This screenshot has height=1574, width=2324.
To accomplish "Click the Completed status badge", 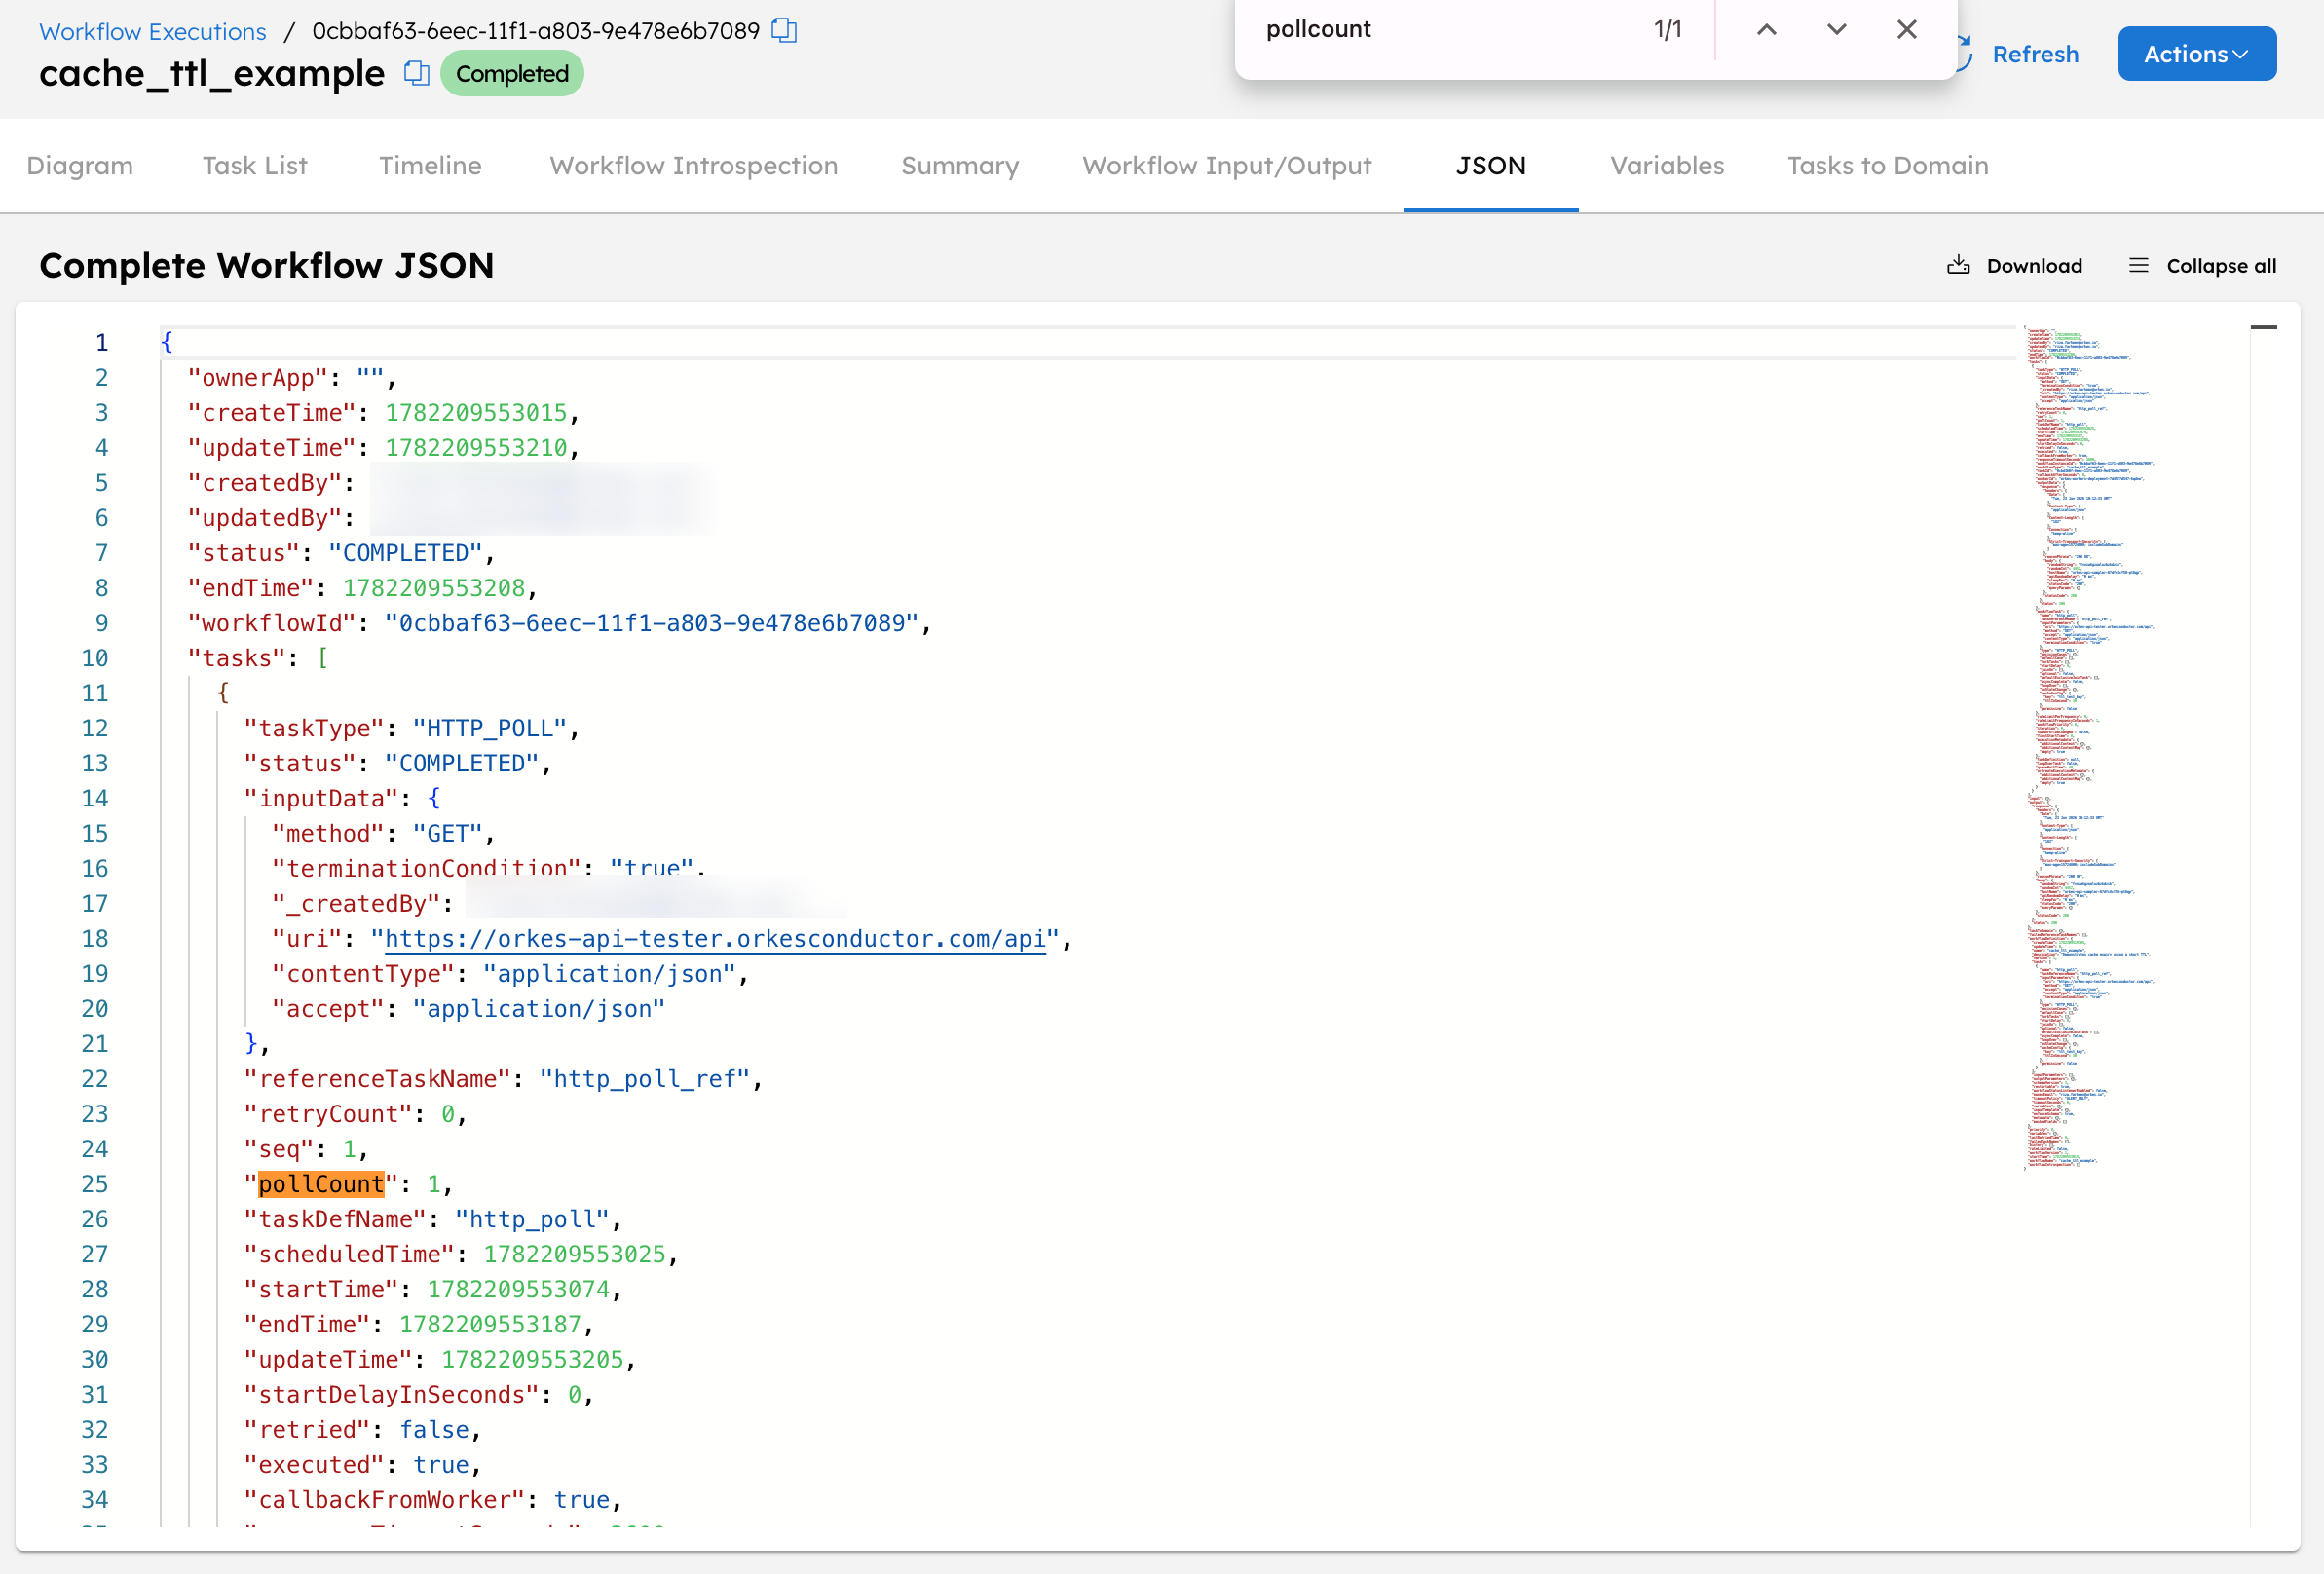I will (x=512, y=74).
